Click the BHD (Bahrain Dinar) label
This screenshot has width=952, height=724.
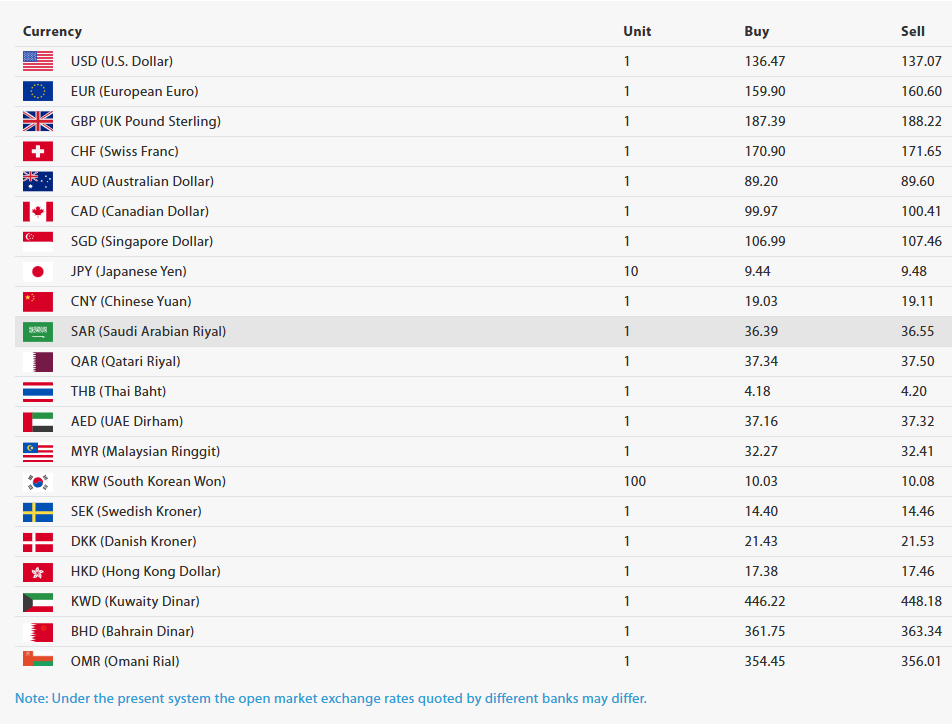coord(132,632)
